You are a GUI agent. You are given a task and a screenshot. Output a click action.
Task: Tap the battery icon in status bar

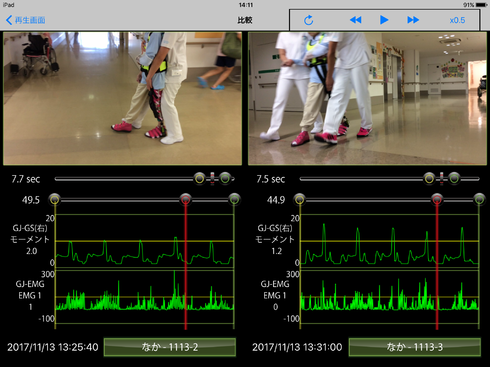[482, 5]
